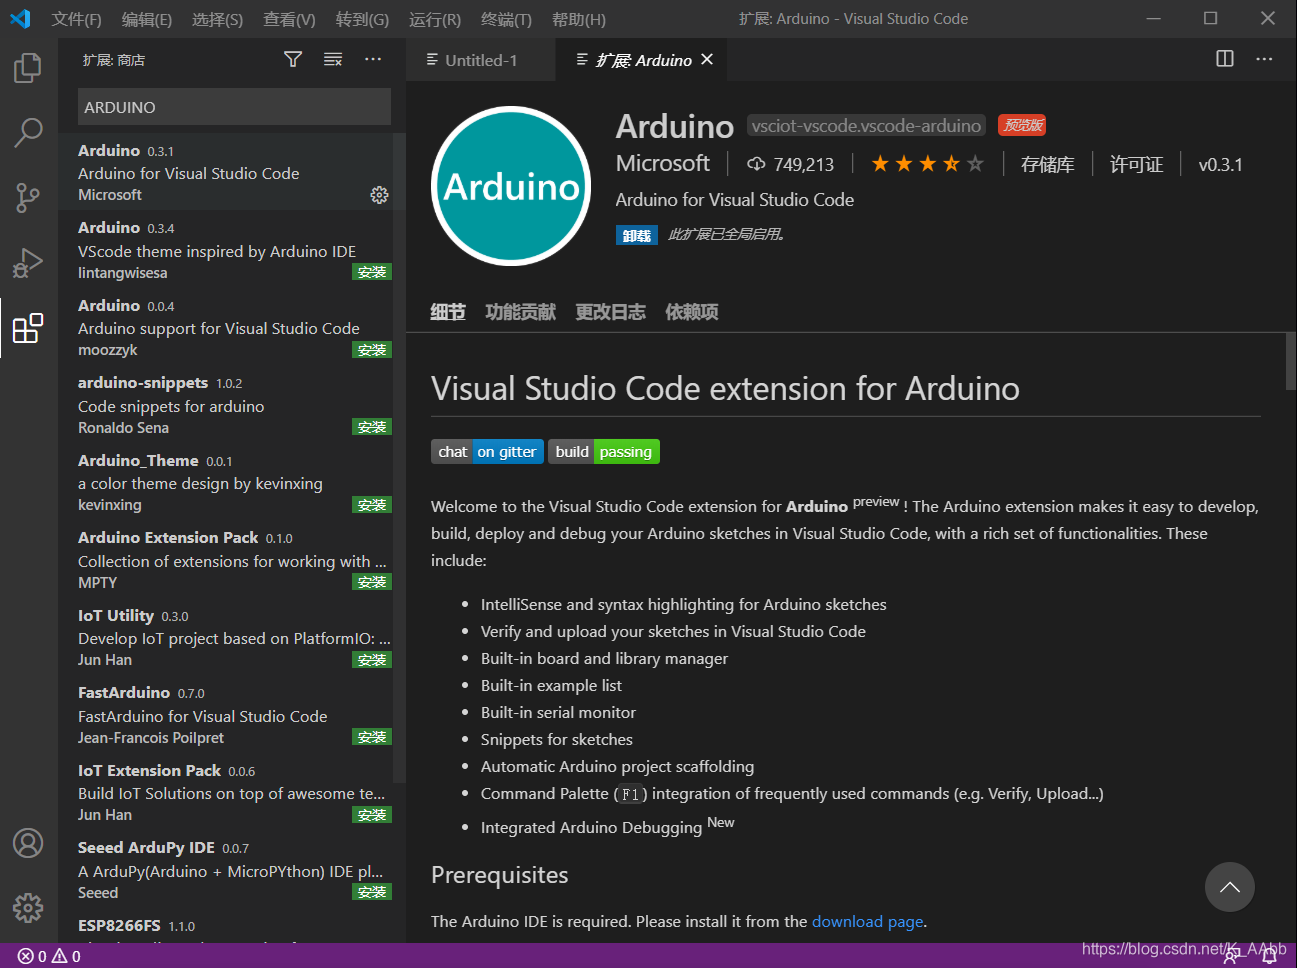This screenshot has width=1297, height=968.
Task: Select the Extensions view icon
Action: click(28, 328)
